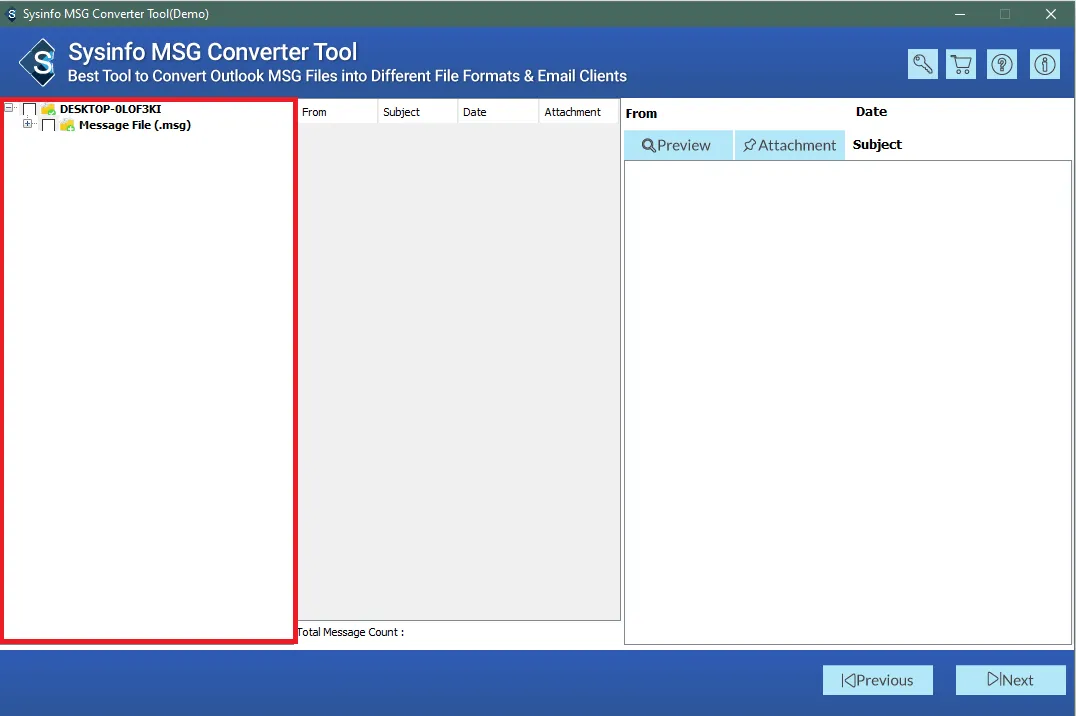This screenshot has width=1076, height=716.
Task: Click the Message File folder icon
Action: click(x=67, y=125)
